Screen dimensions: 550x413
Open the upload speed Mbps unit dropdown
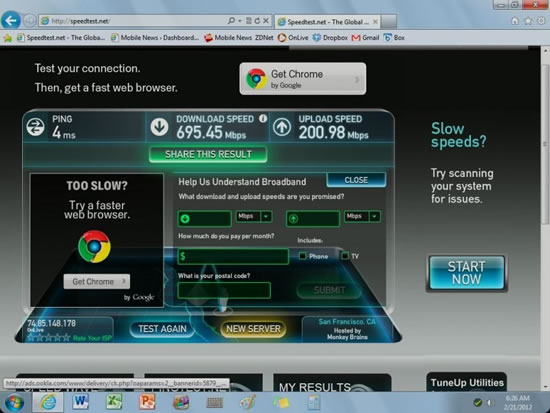click(x=362, y=216)
